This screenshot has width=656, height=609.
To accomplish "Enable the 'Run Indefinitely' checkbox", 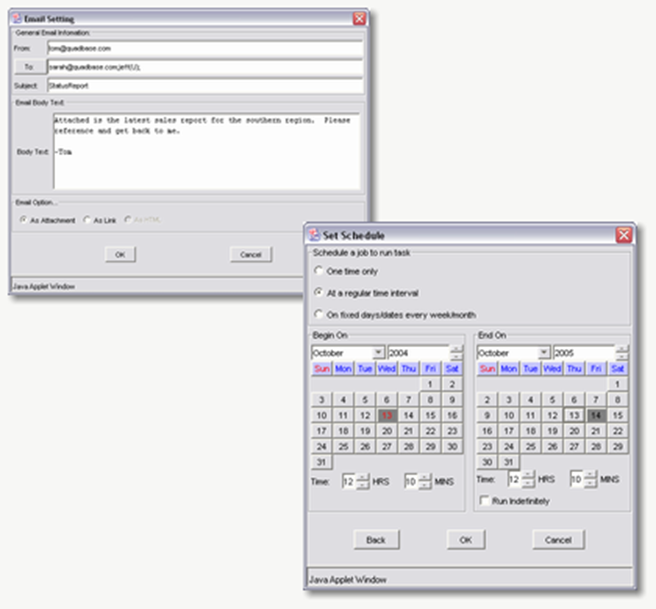I will pyautogui.click(x=484, y=500).
